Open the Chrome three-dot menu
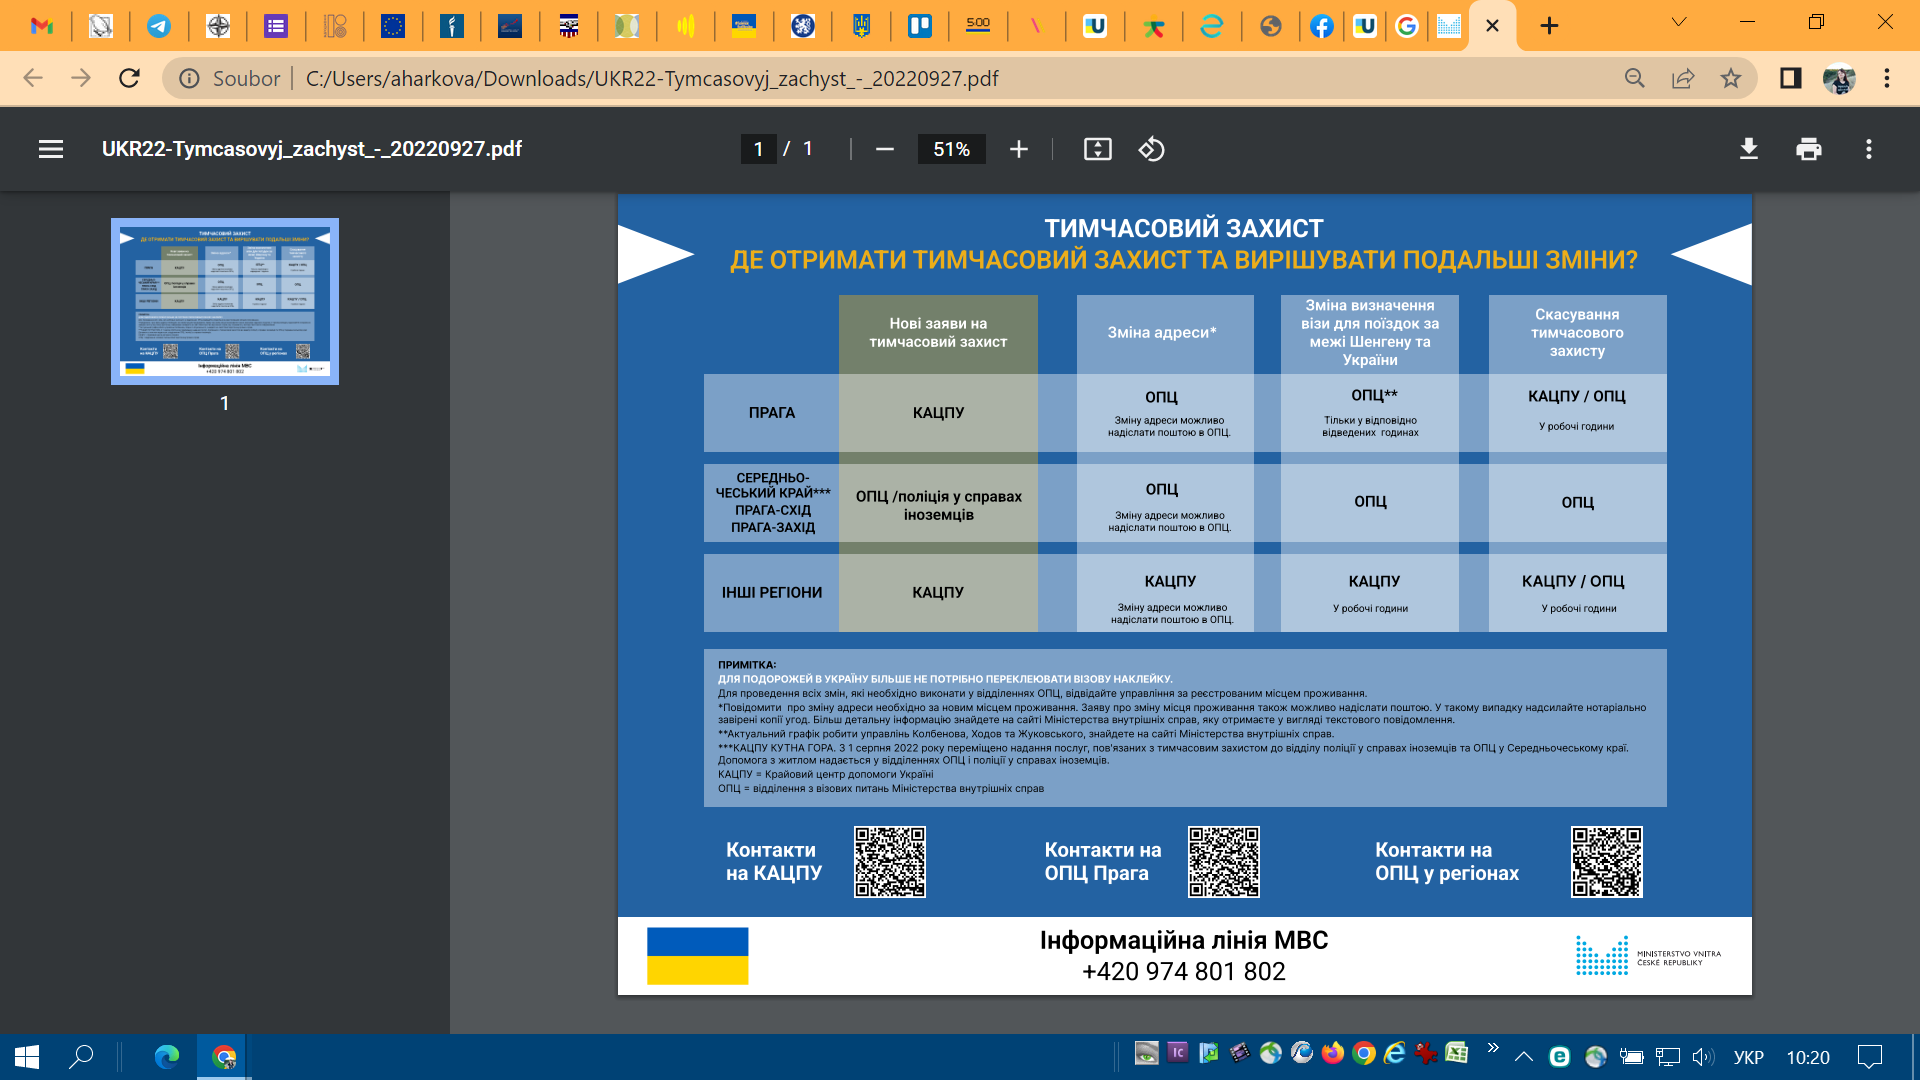This screenshot has width=1920, height=1080. [x=1886, y=78]
